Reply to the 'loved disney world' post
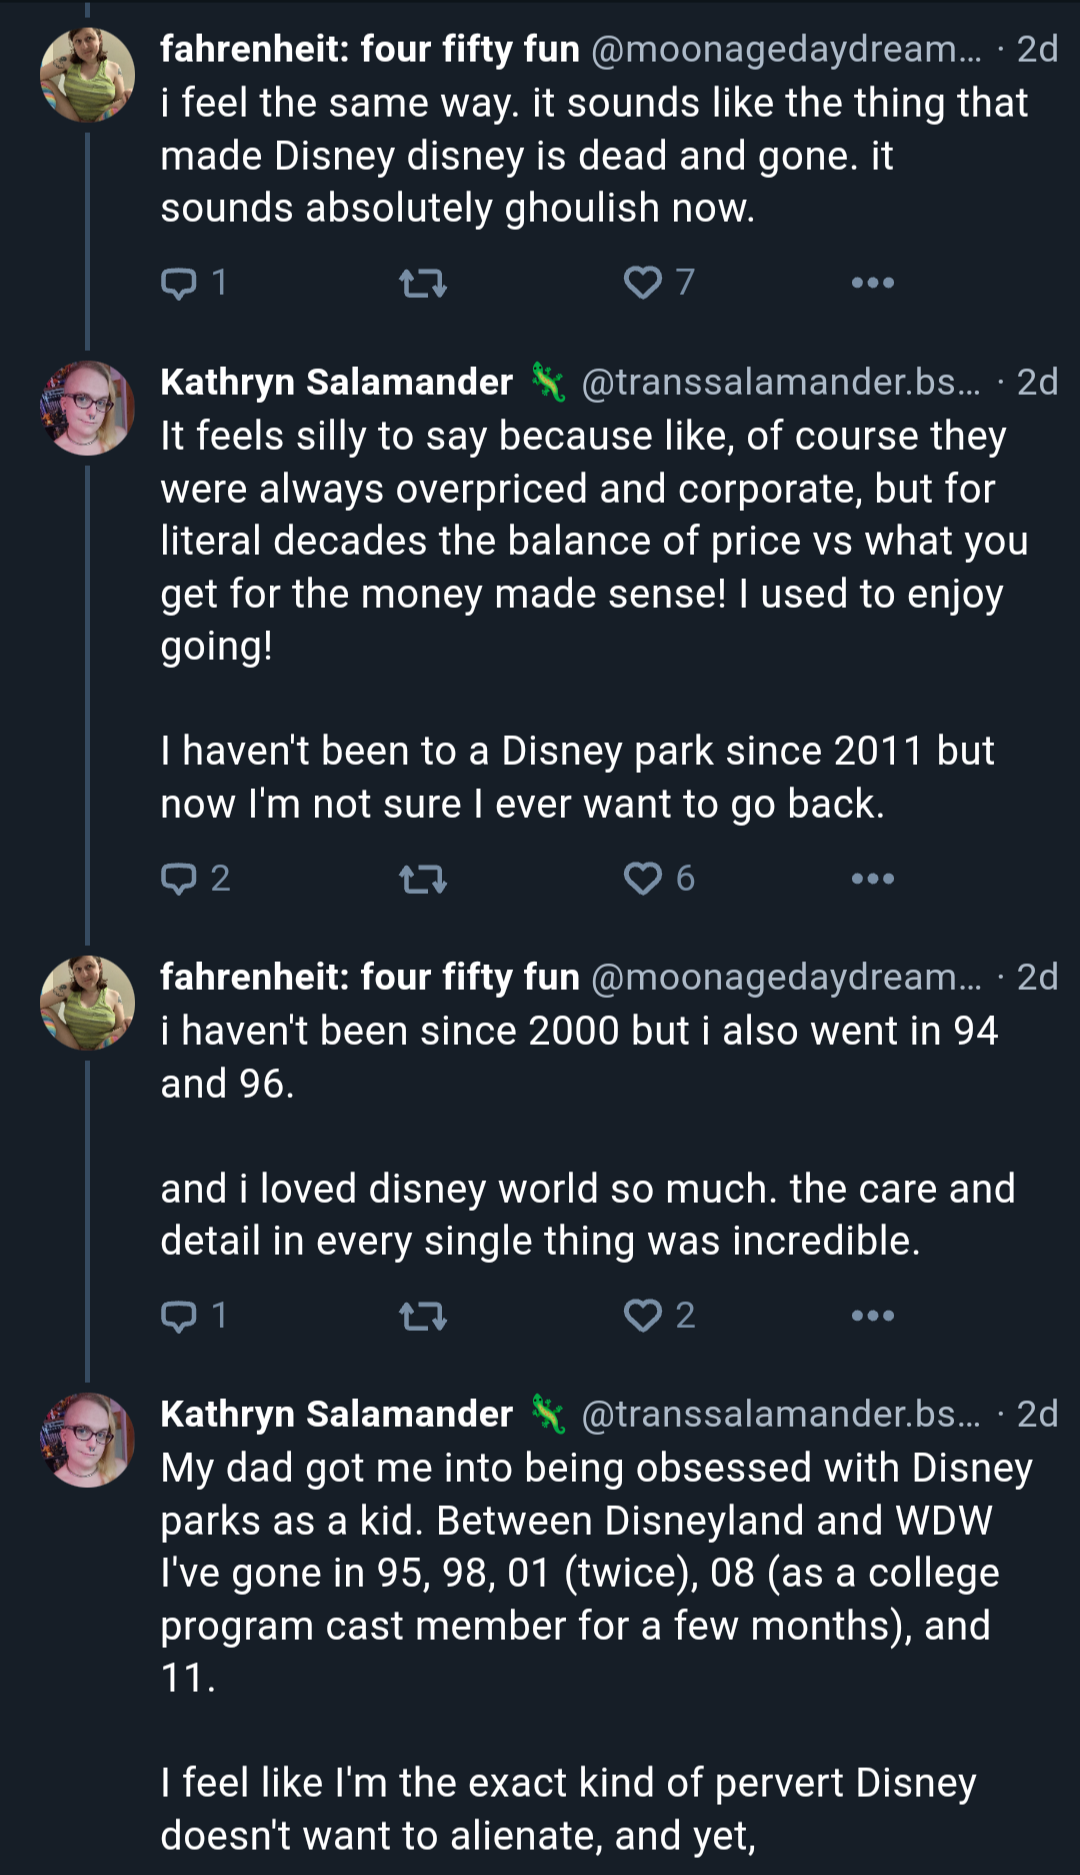Image resolution: width=1080 pixels, height=1875 pixels. tap(194, 1316)
